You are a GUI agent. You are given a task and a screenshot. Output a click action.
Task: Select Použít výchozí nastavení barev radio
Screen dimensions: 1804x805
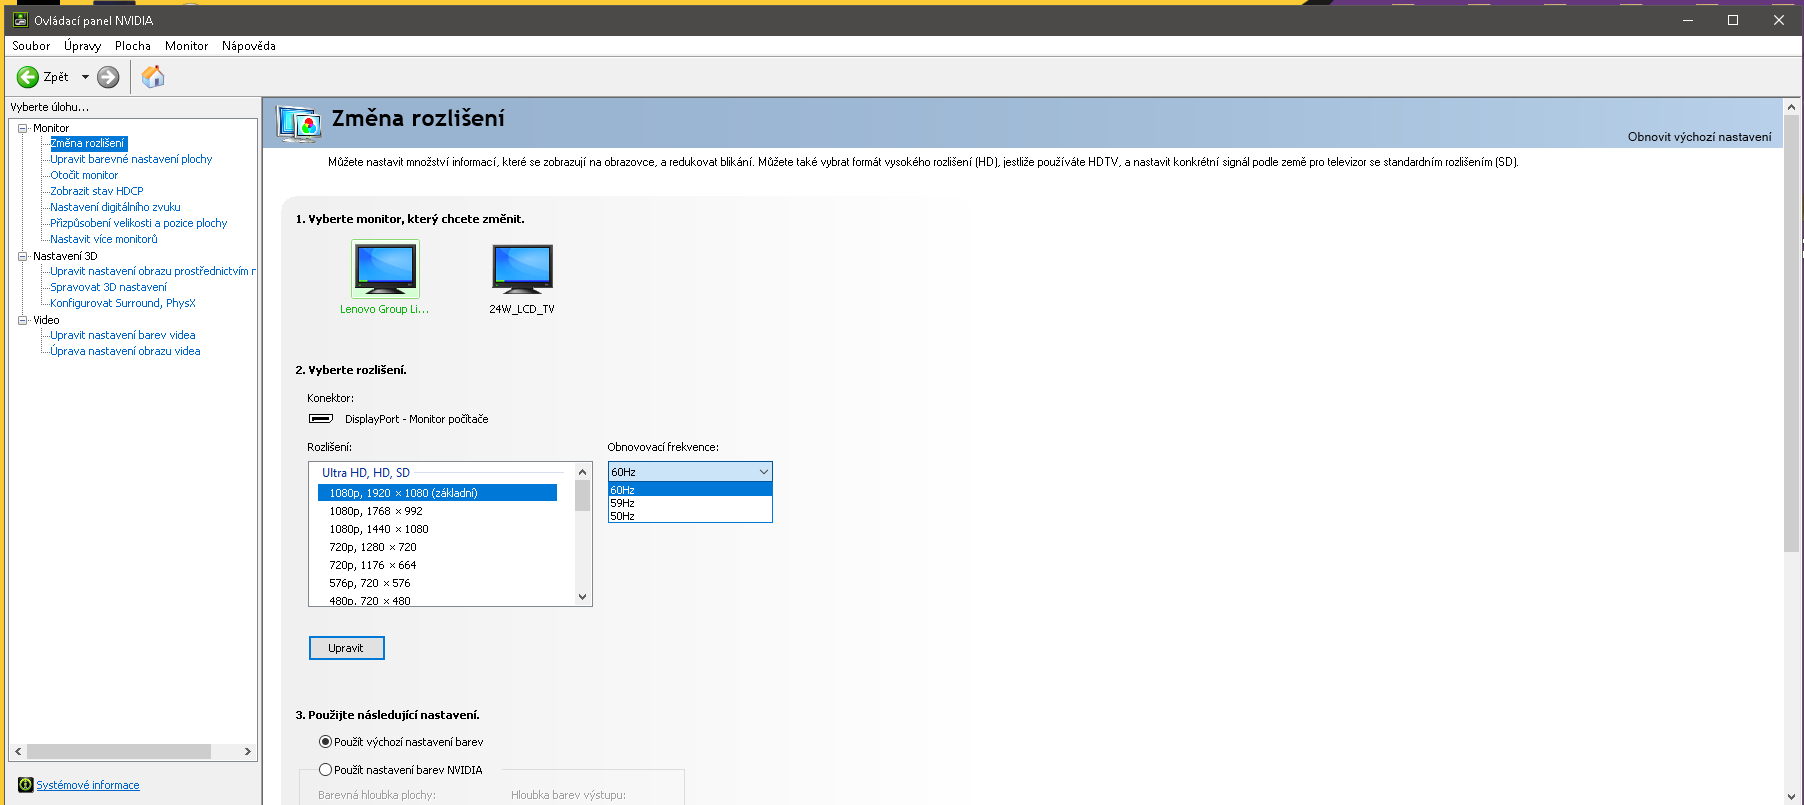(325, 742)
